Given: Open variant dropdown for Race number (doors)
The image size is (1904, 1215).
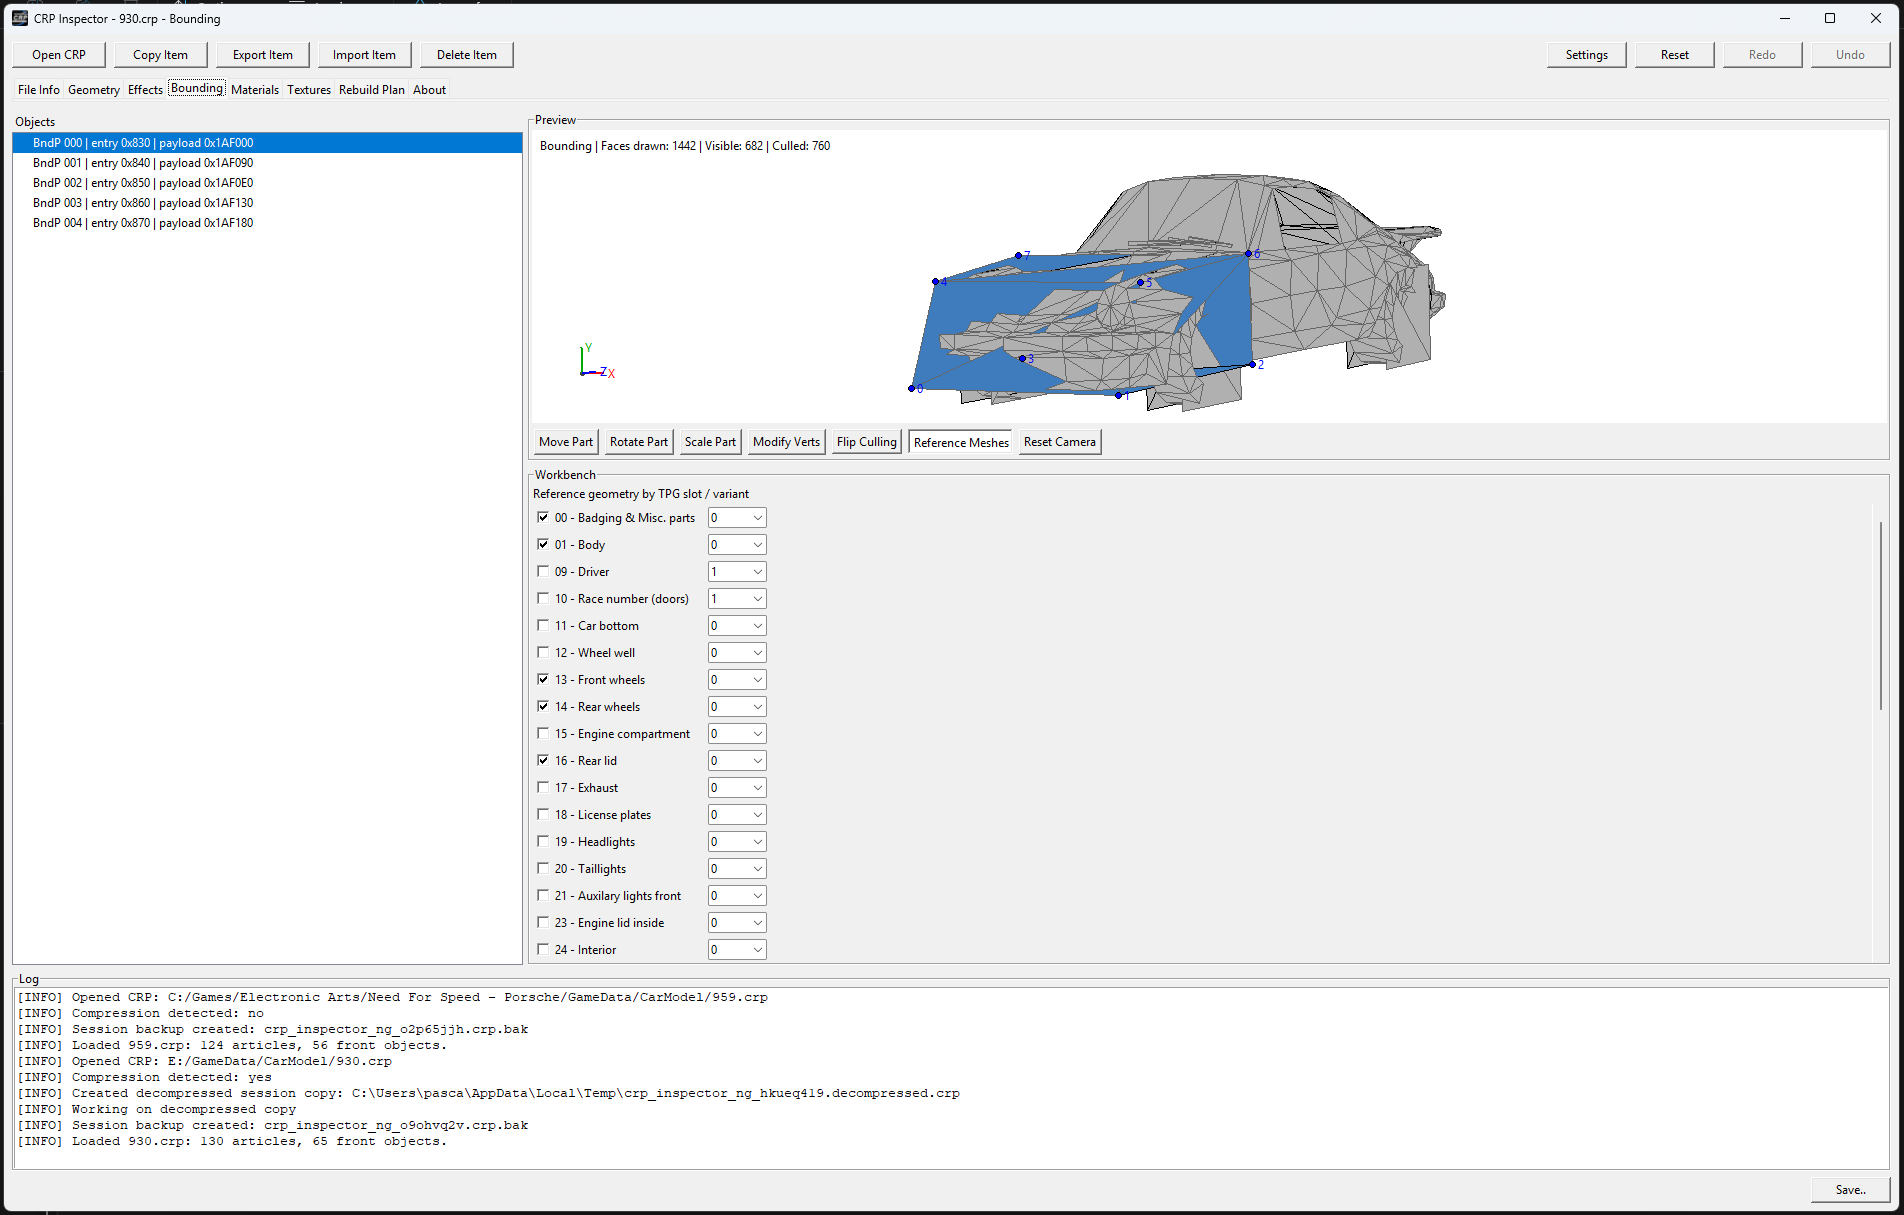Looking at the screenshot, I should click(737, 599).
